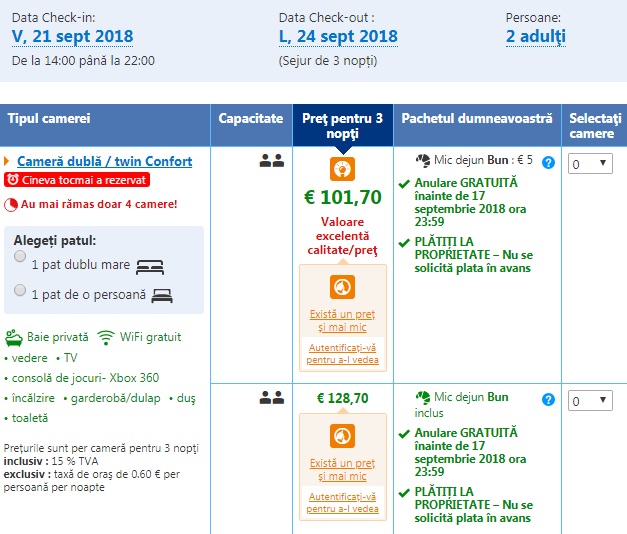Open room quantity dropdown for €101,70 offer
The width and height of the screenshot is (627, 534).
[x=590, y=163]
